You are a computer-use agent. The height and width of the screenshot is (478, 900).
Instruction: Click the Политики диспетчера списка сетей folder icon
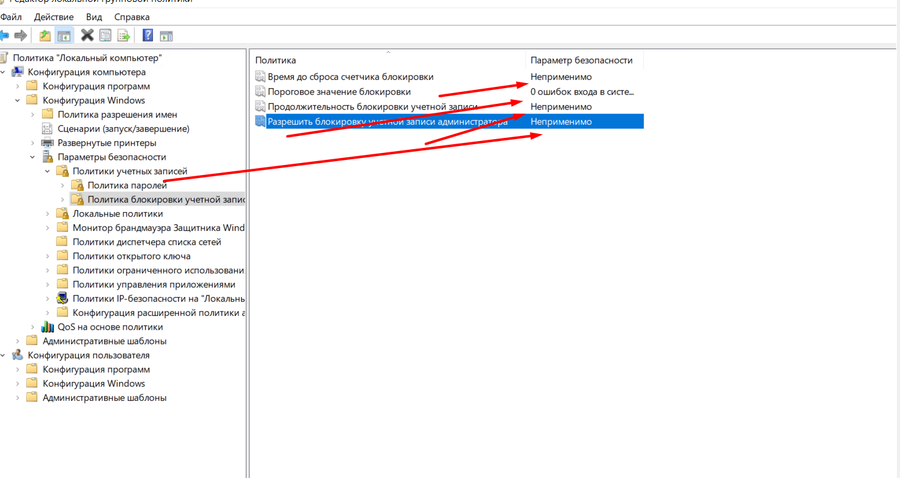click(x=63, y=242)
